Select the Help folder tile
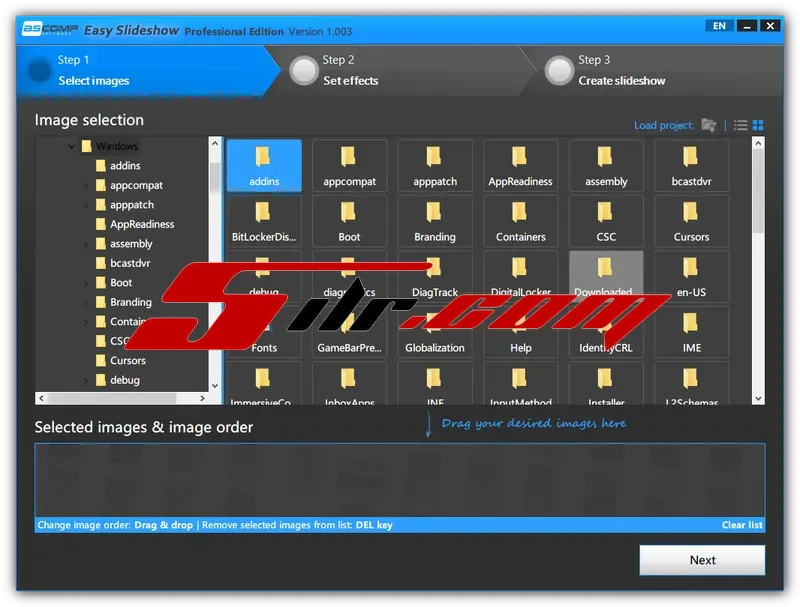The height and width of the screenshot is (607, 800). coord(520,333)
